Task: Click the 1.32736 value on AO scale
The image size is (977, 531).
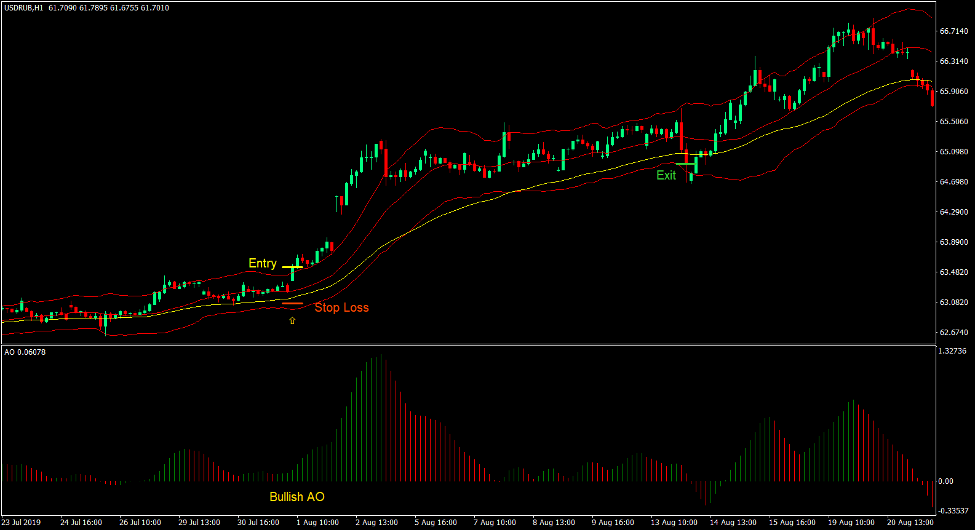Action: point(955,352)
